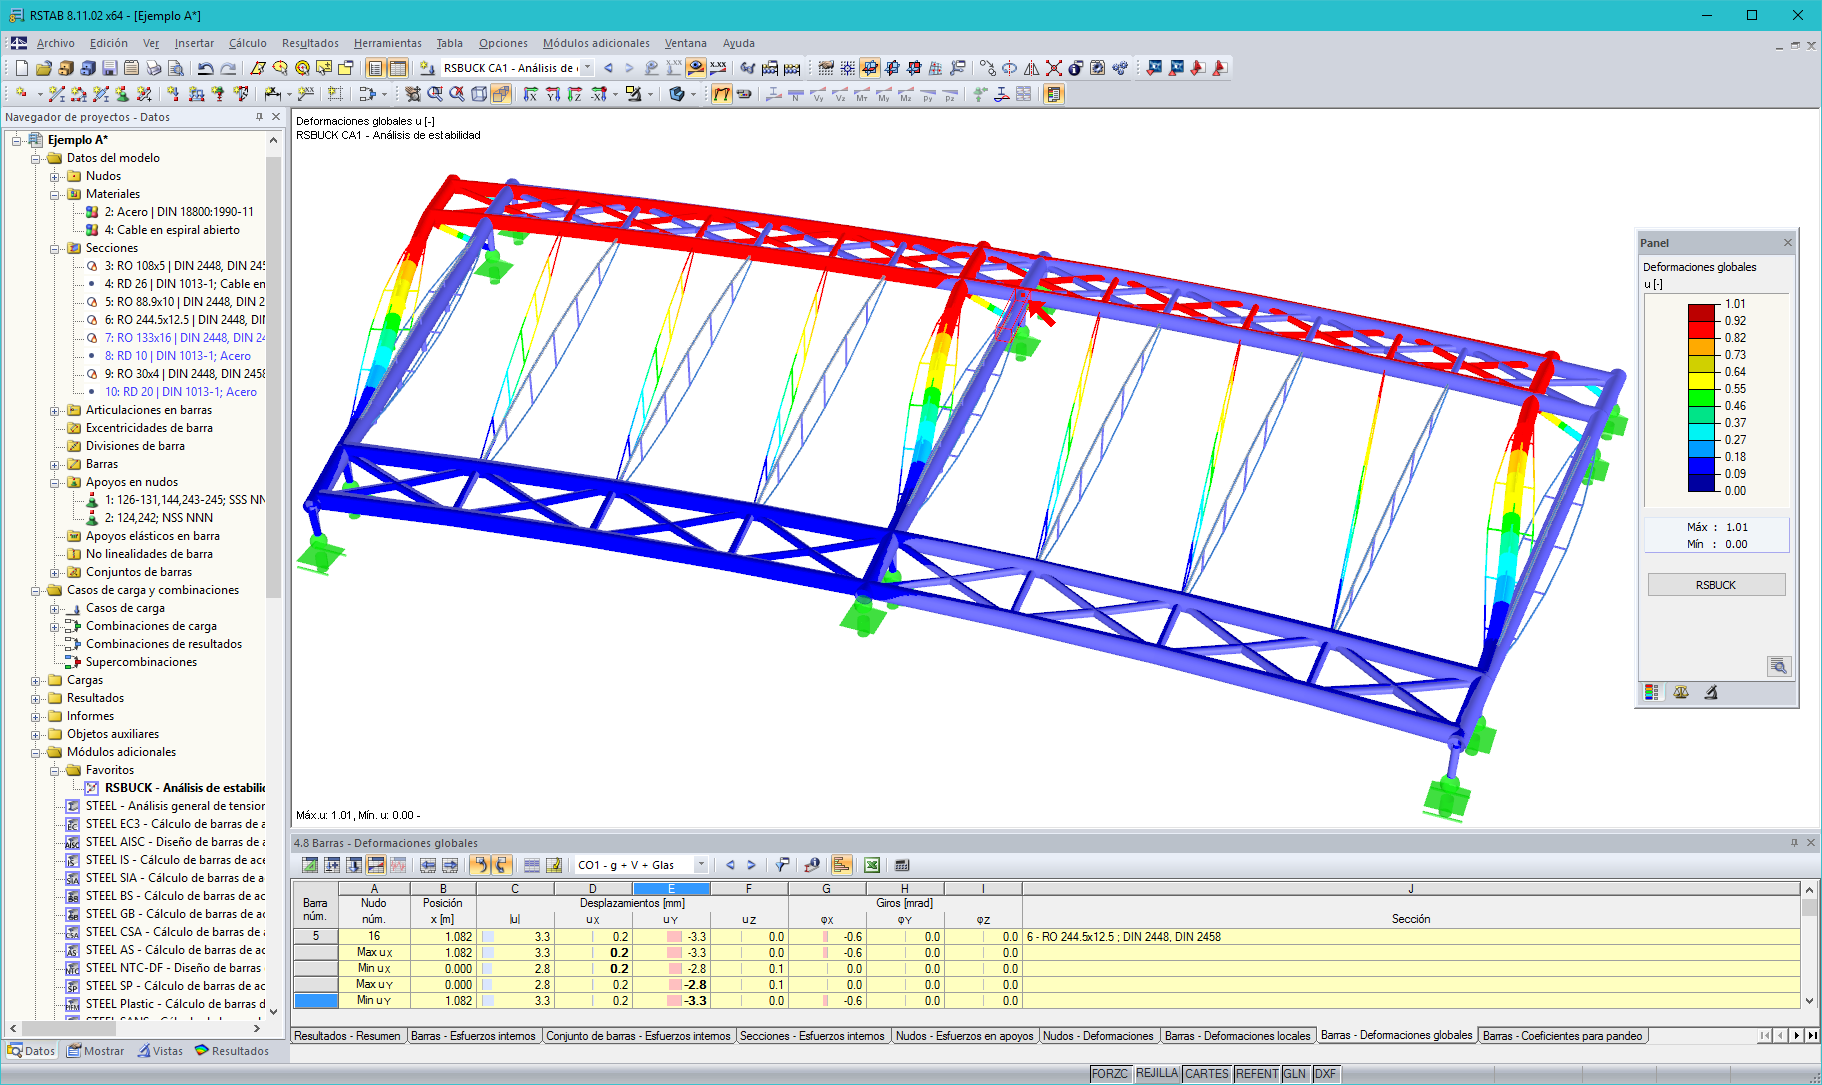
Task: Expand the Nudos tree node
Action: 55,176
